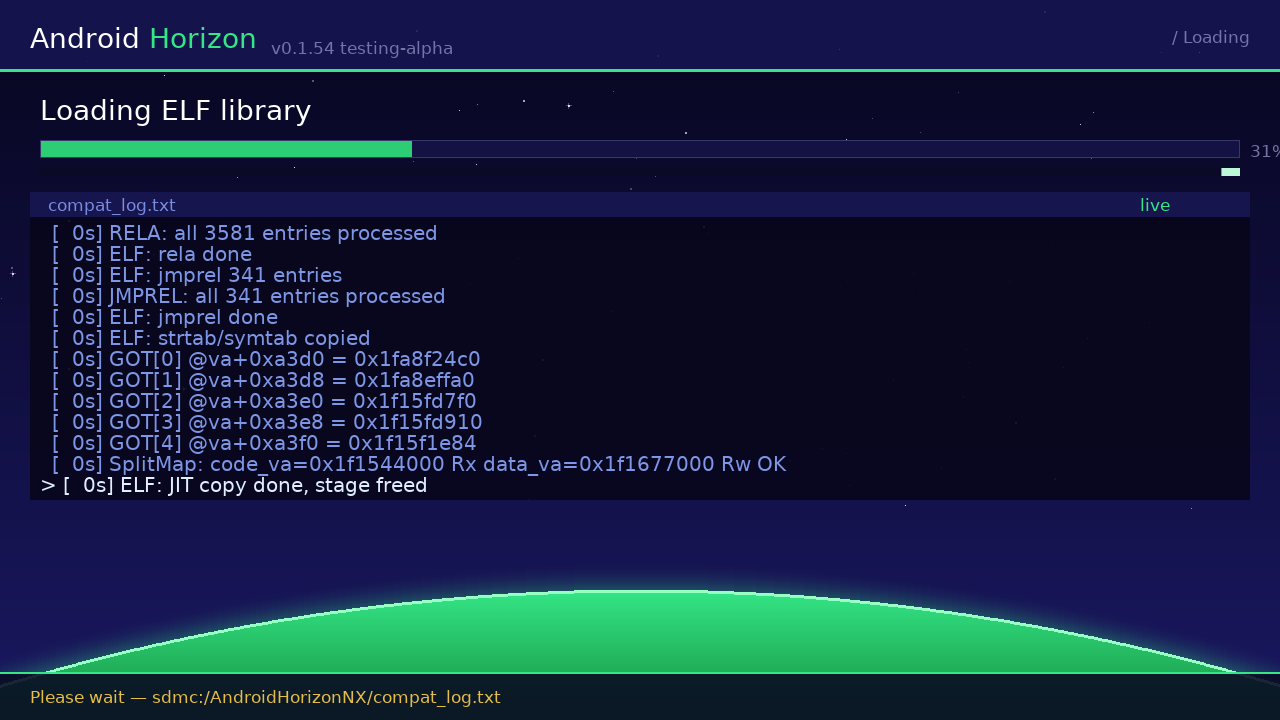Select the SplitMap code_va log line

419,464
